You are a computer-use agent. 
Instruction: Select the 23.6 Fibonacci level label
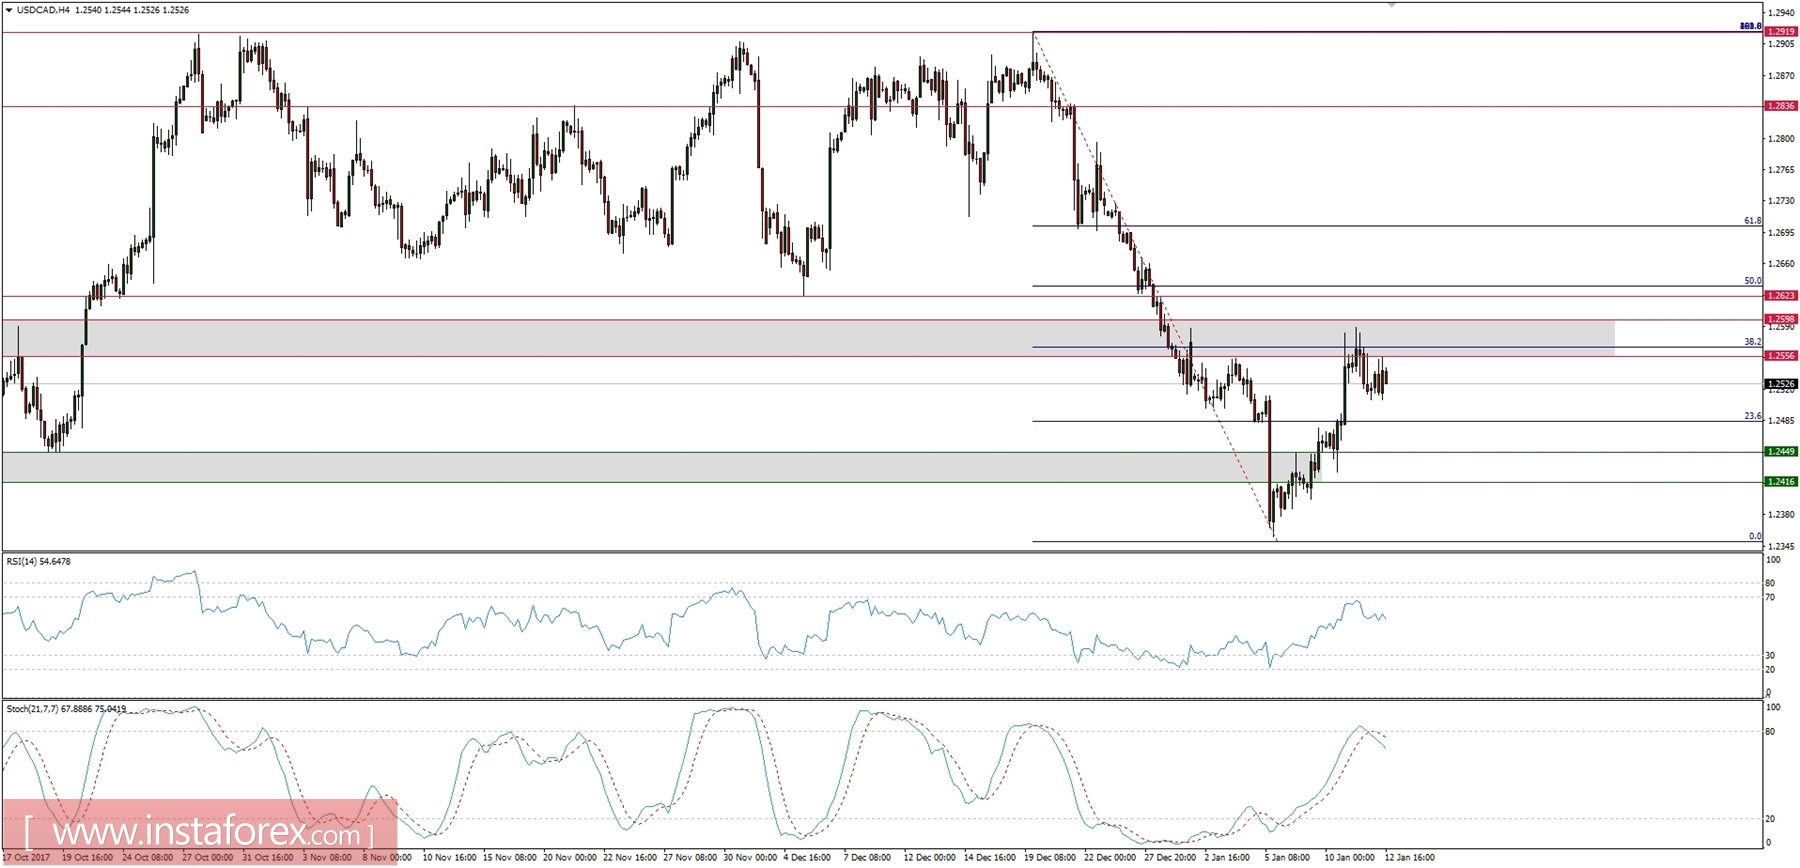pyautogui.click(x=1752, y=416)
